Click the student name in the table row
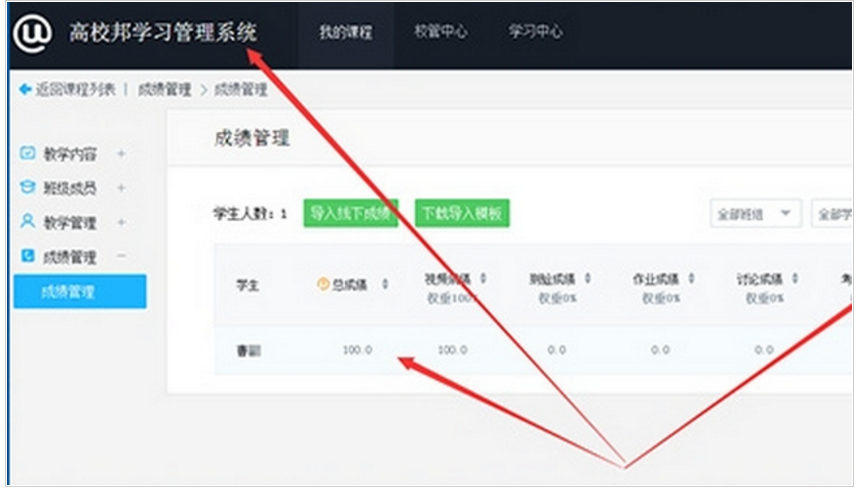 point(248,351)
